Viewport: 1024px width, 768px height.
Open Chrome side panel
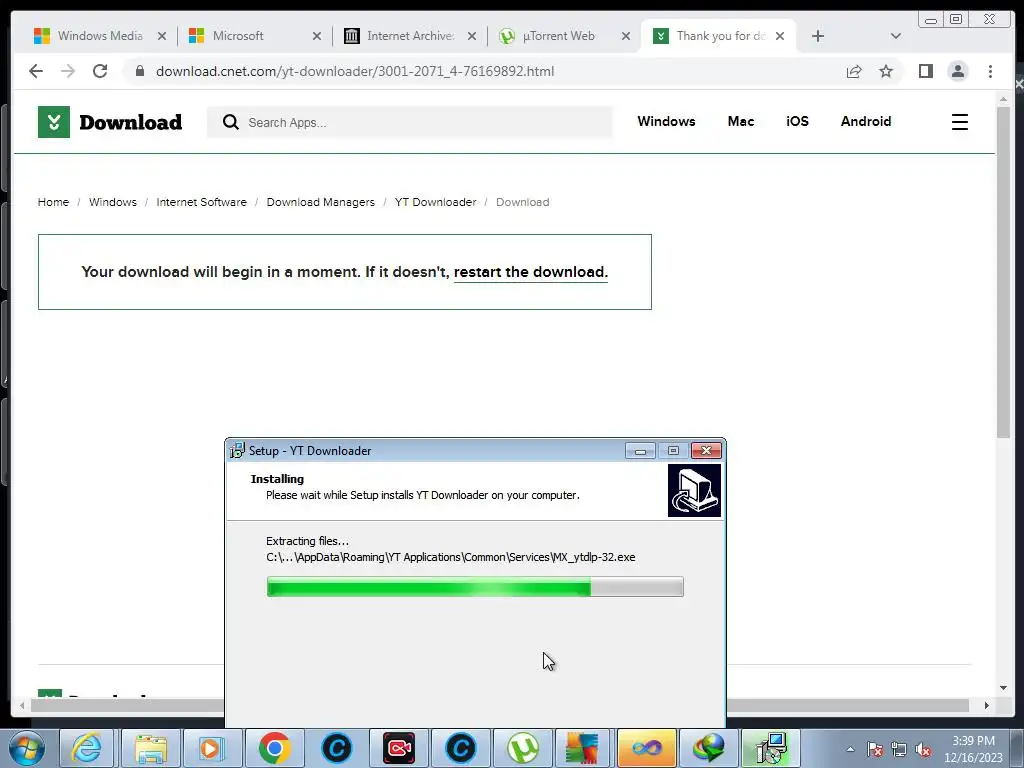(x=925, y=71)
